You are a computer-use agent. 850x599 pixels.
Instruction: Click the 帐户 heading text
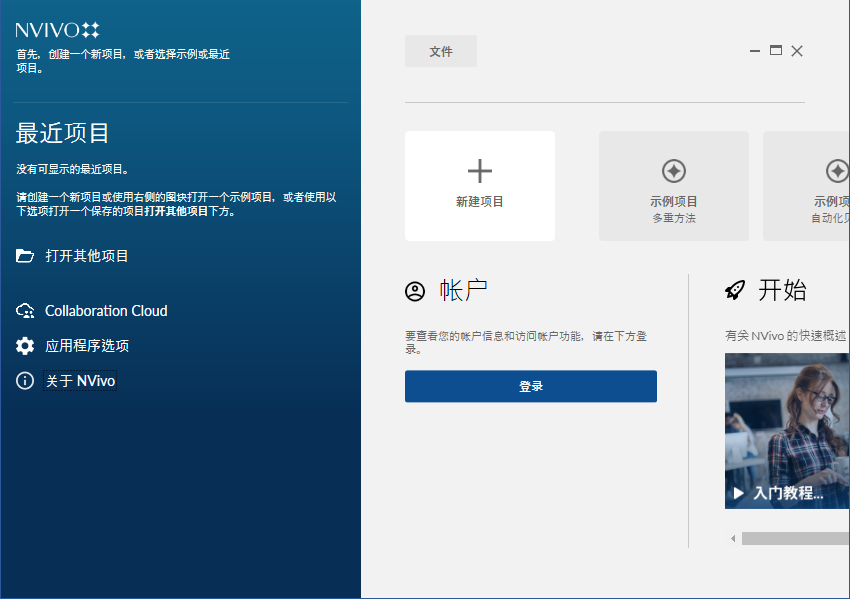[x=463, y=291]
